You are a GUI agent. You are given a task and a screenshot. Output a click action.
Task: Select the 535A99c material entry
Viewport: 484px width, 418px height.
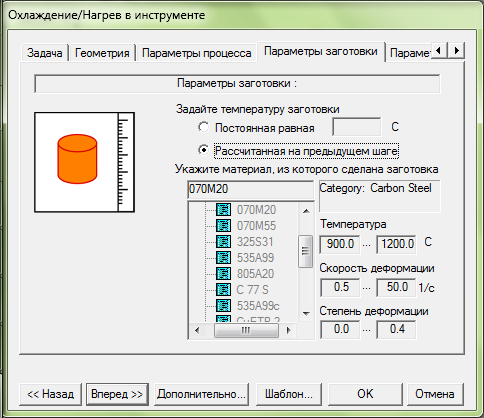(258, 306)
